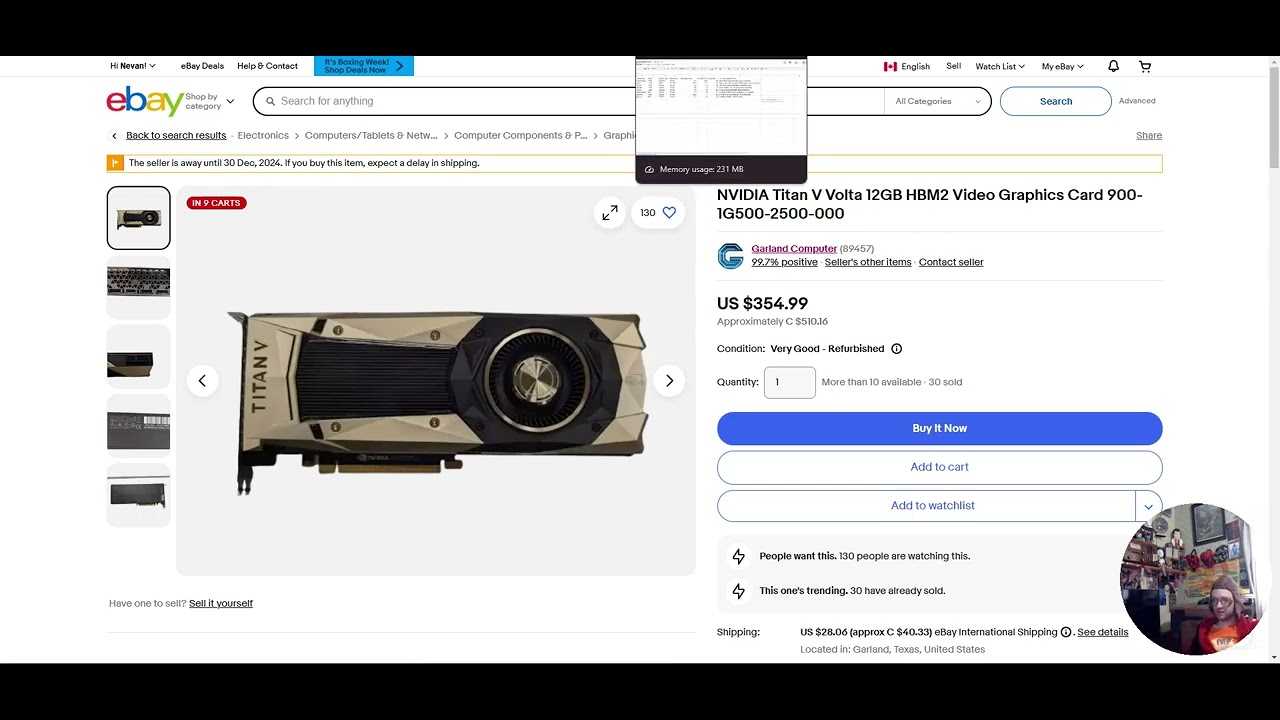The image size is (1280, 720).
Task: Show previous product image
Action: pyautogui.click(x=202, y=381)
